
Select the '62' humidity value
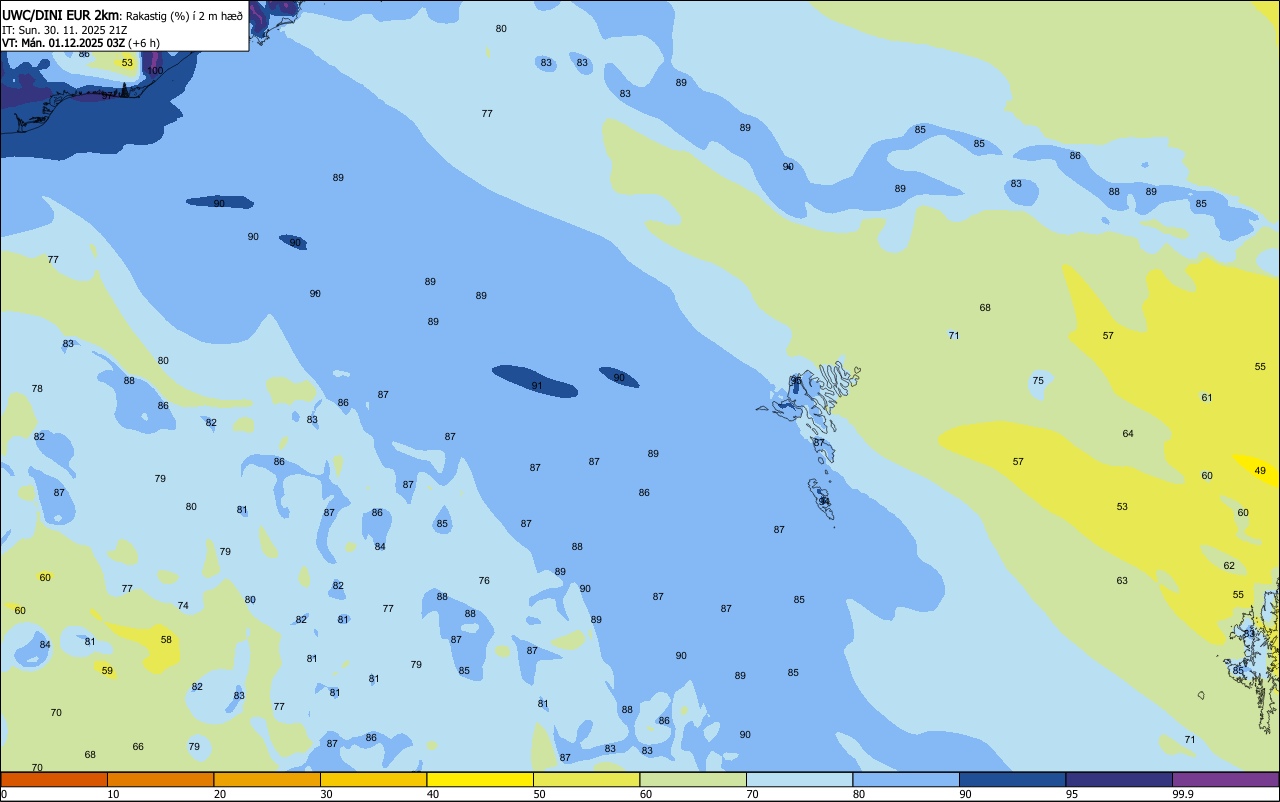pos(1229,566)
